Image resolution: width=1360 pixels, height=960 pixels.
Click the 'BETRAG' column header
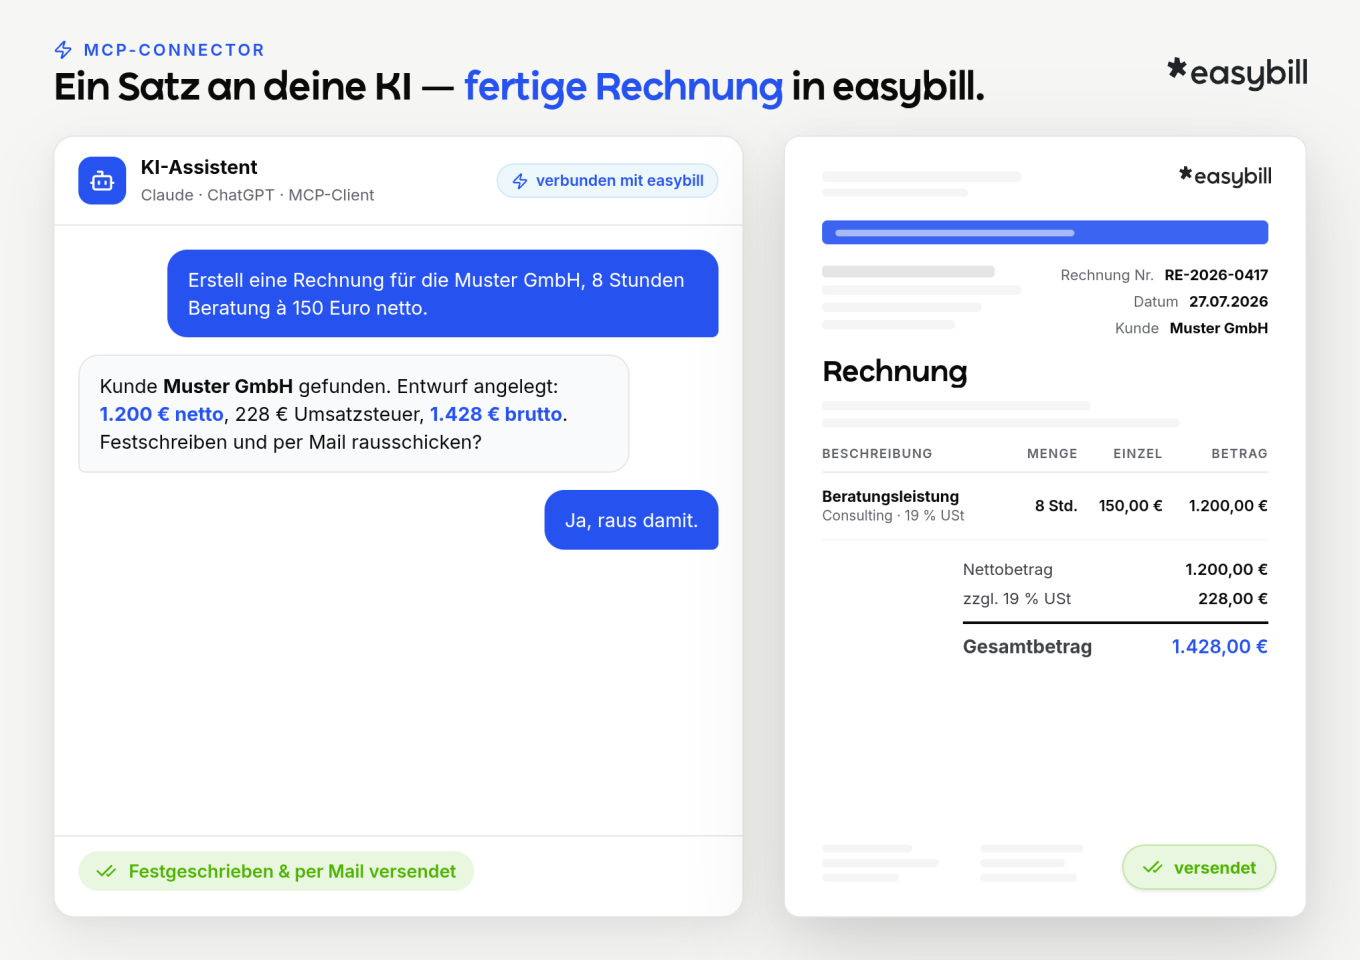click(1239, 454)
